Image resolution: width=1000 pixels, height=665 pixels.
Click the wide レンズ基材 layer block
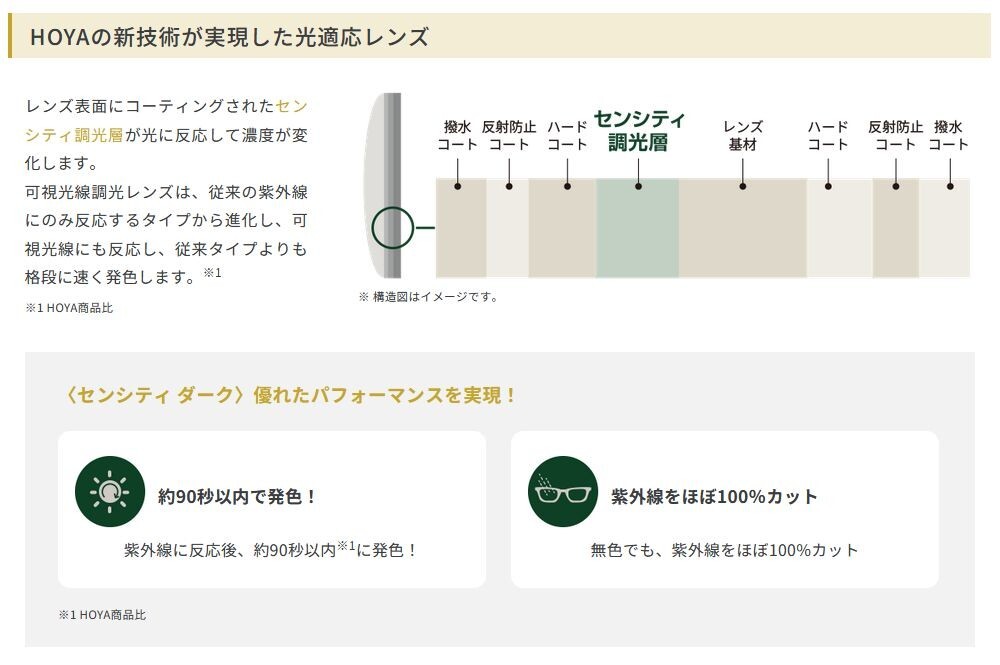[x=742, y=228]
